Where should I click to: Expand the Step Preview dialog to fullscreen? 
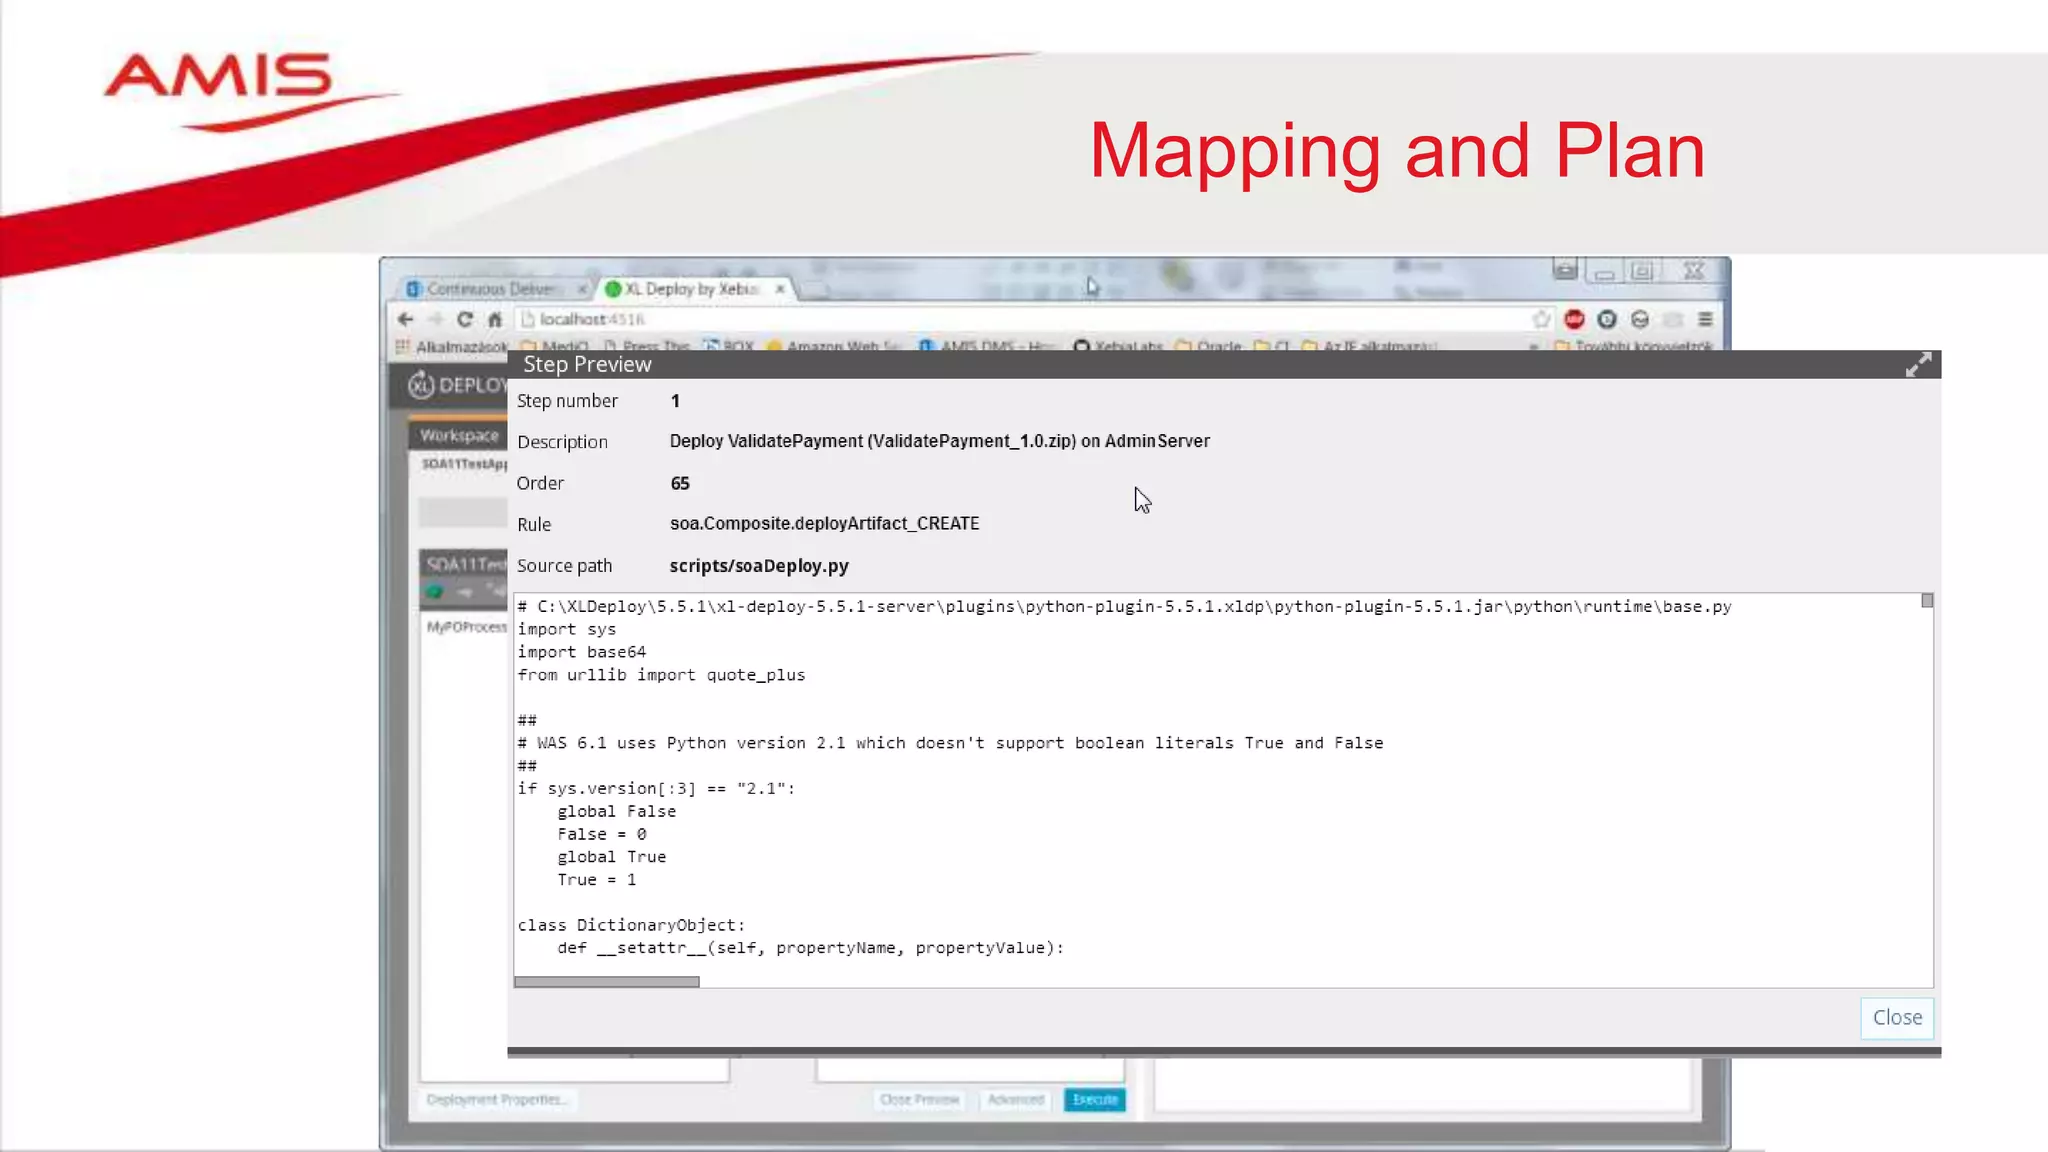point(1917,365)
